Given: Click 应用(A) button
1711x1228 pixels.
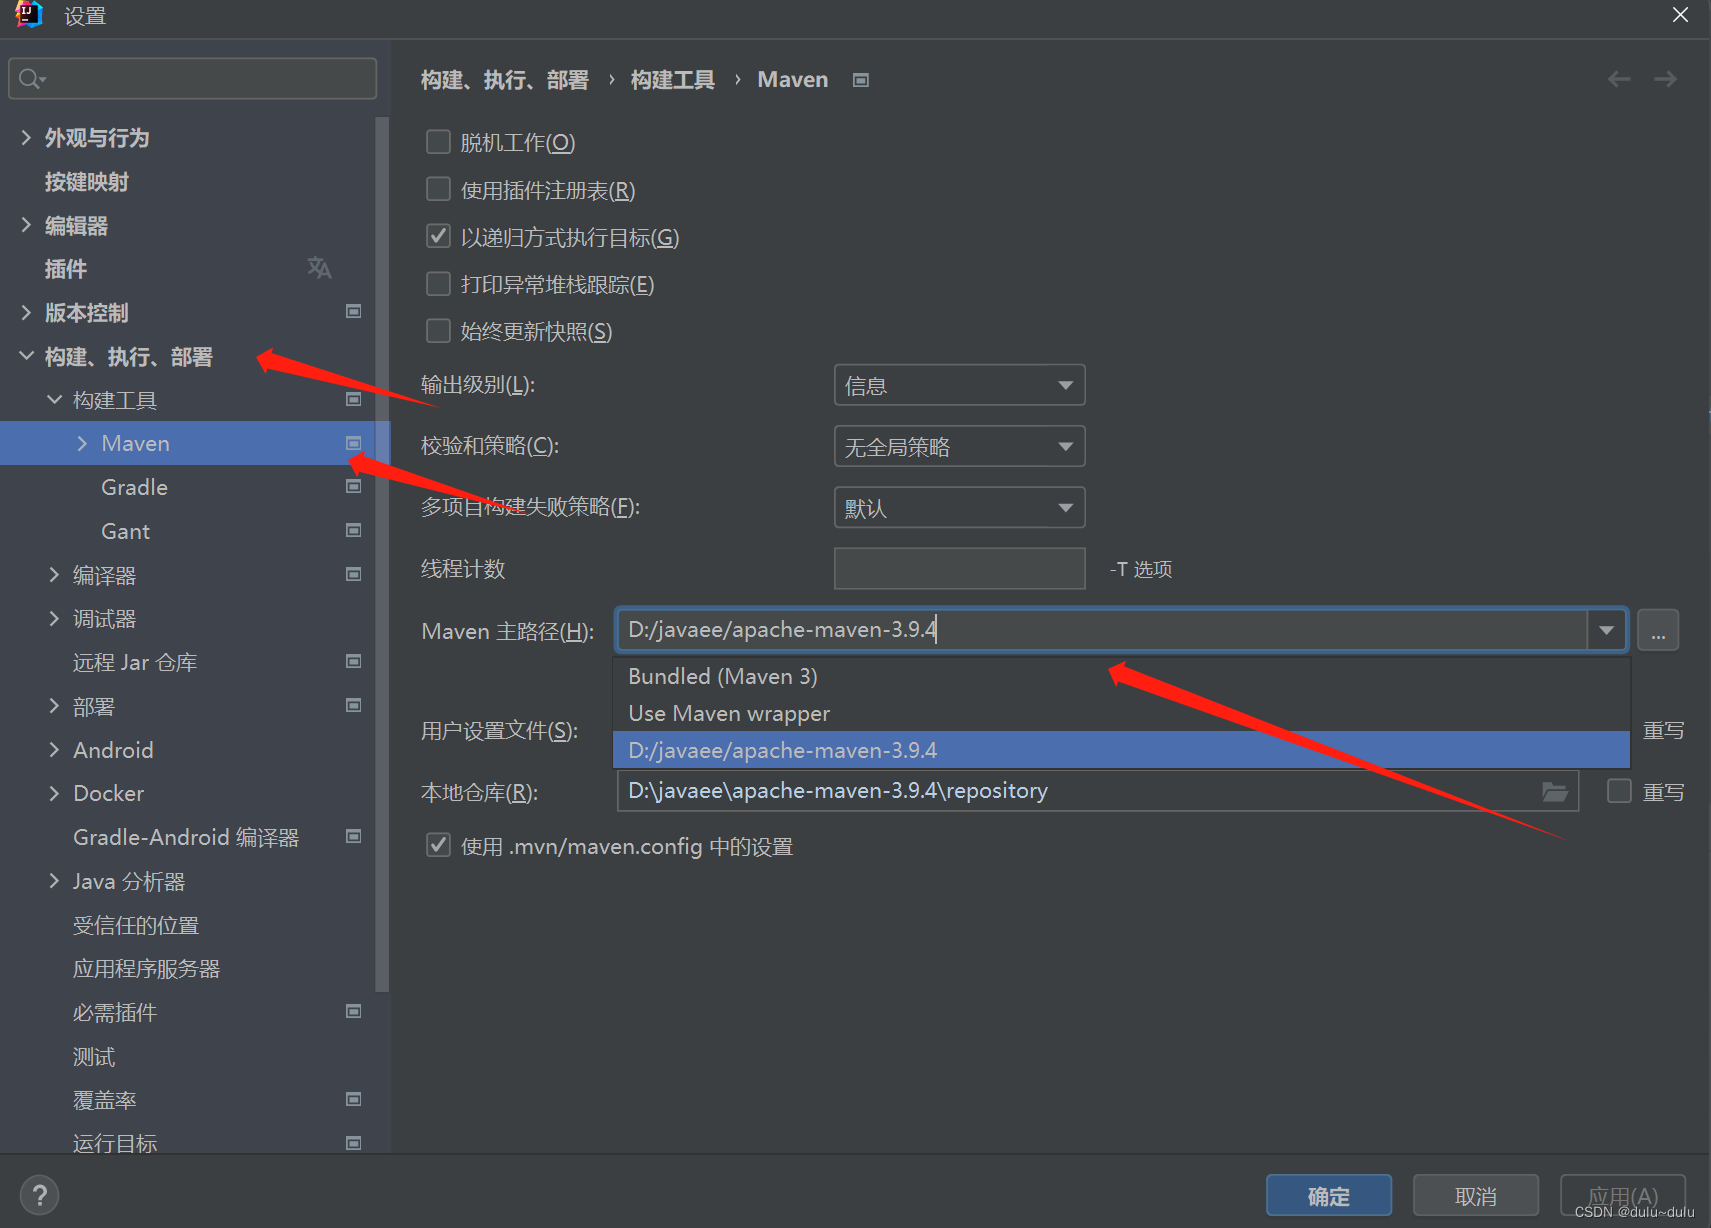Looking at the screenshot, I should tap(1623, 1195).
